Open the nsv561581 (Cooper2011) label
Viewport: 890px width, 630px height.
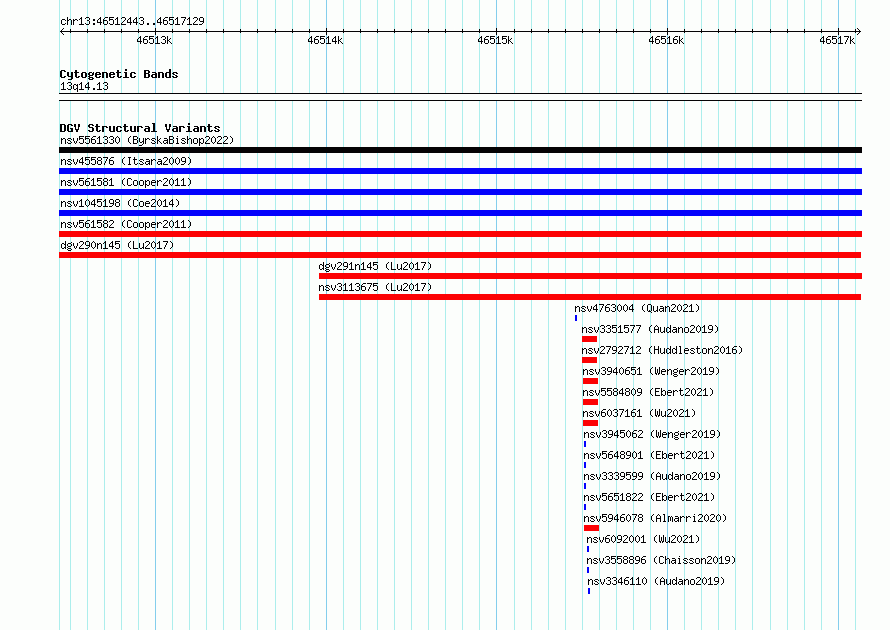126,182
